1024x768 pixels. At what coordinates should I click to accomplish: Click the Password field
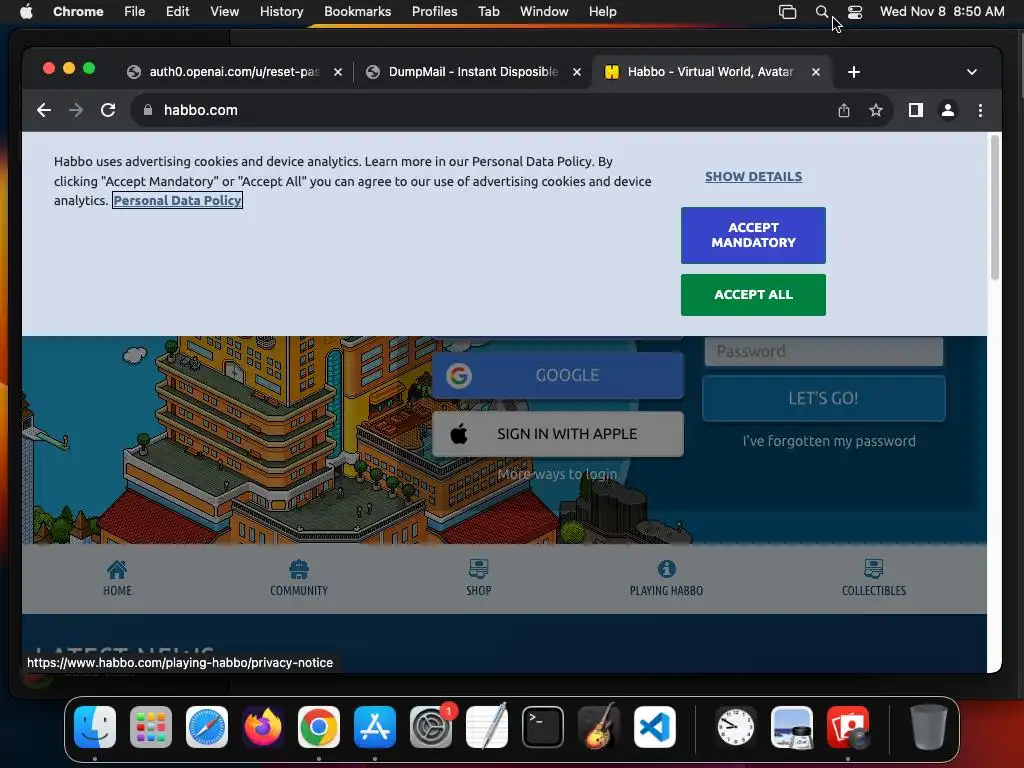click(x=824, y=351)
